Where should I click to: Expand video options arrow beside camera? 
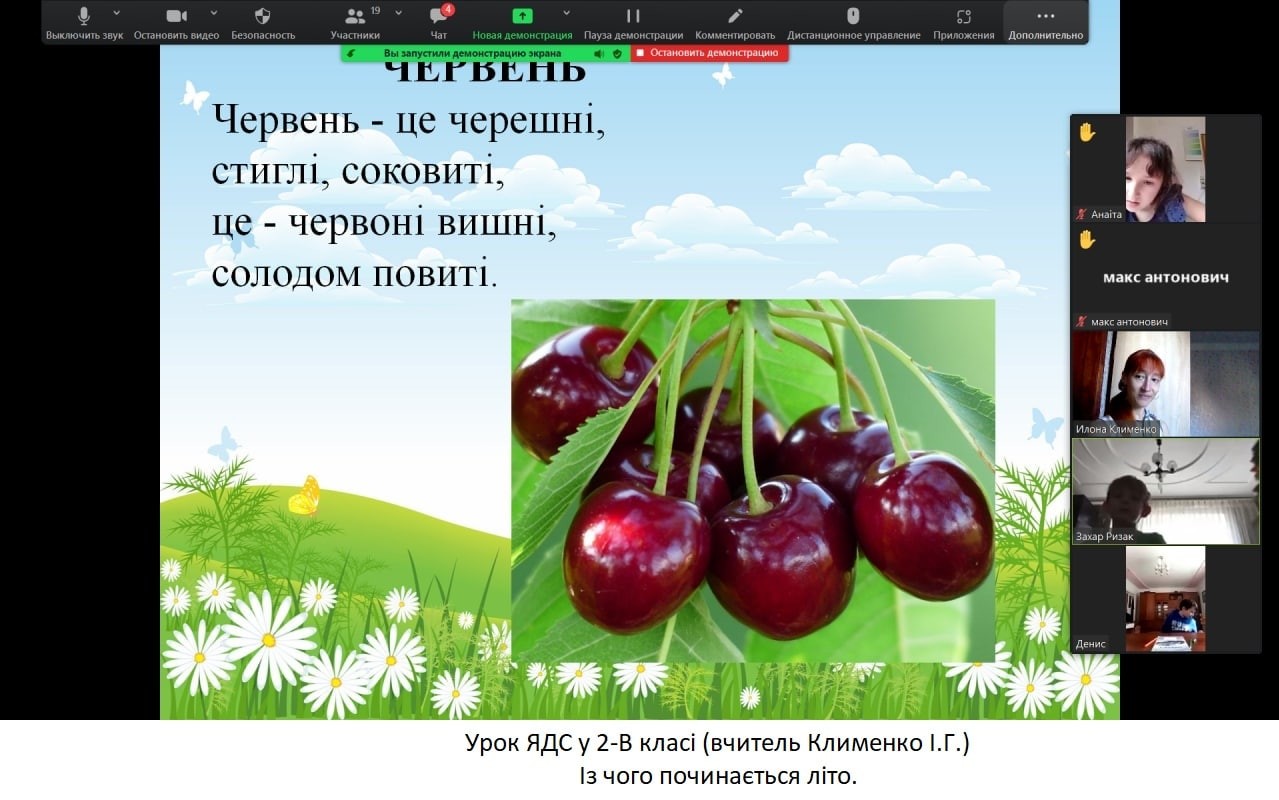coord(214,13)
